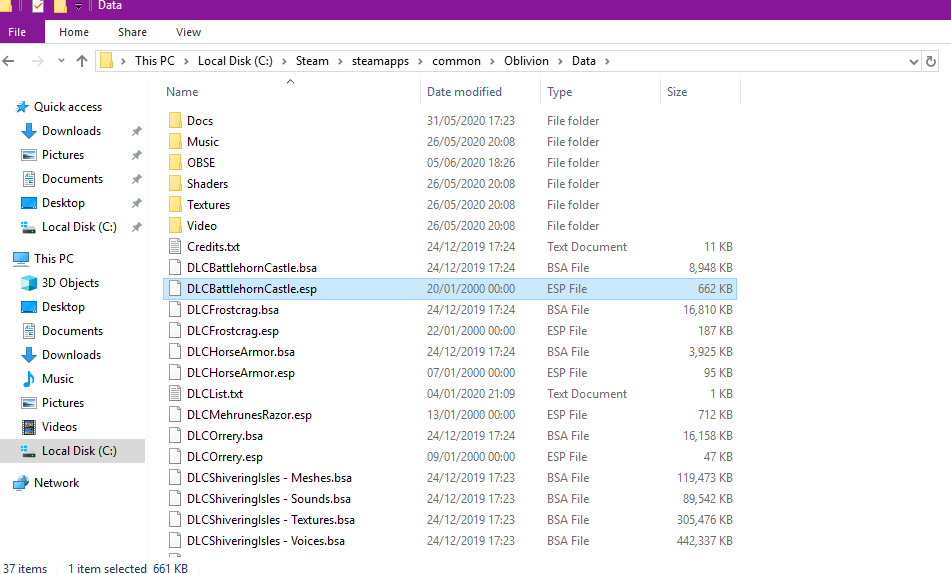
Task: Expand the address bar history dropdown
Action: [913, 61]
